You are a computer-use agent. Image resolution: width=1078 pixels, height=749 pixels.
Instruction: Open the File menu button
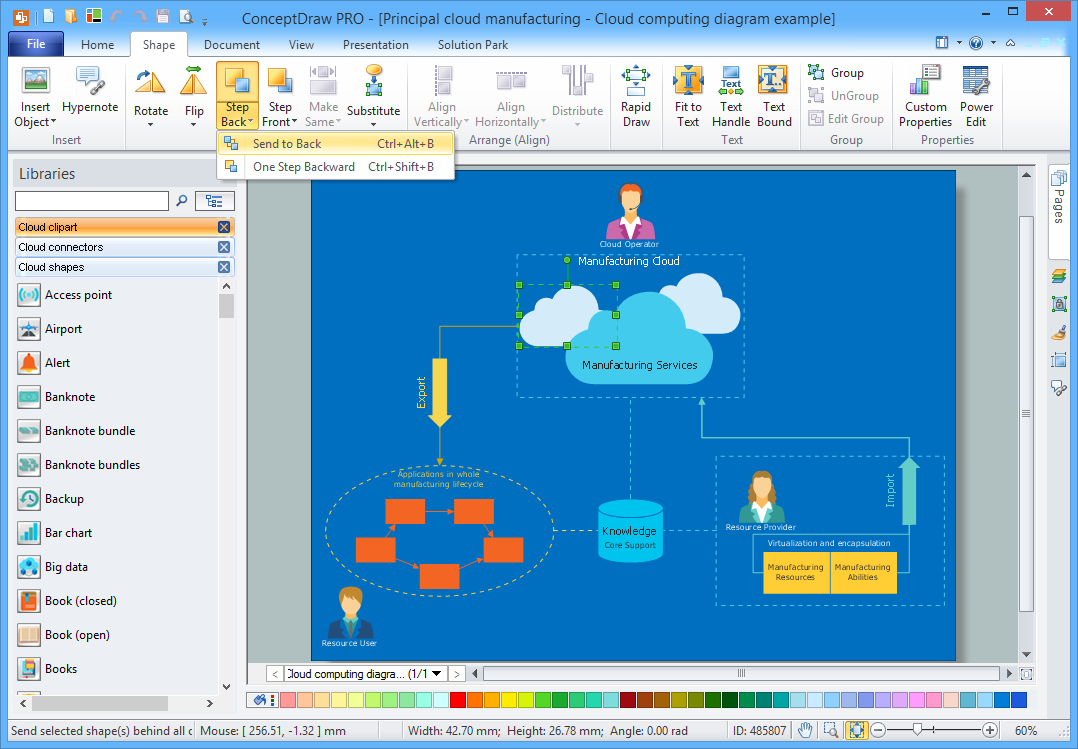tap(36, 45)
